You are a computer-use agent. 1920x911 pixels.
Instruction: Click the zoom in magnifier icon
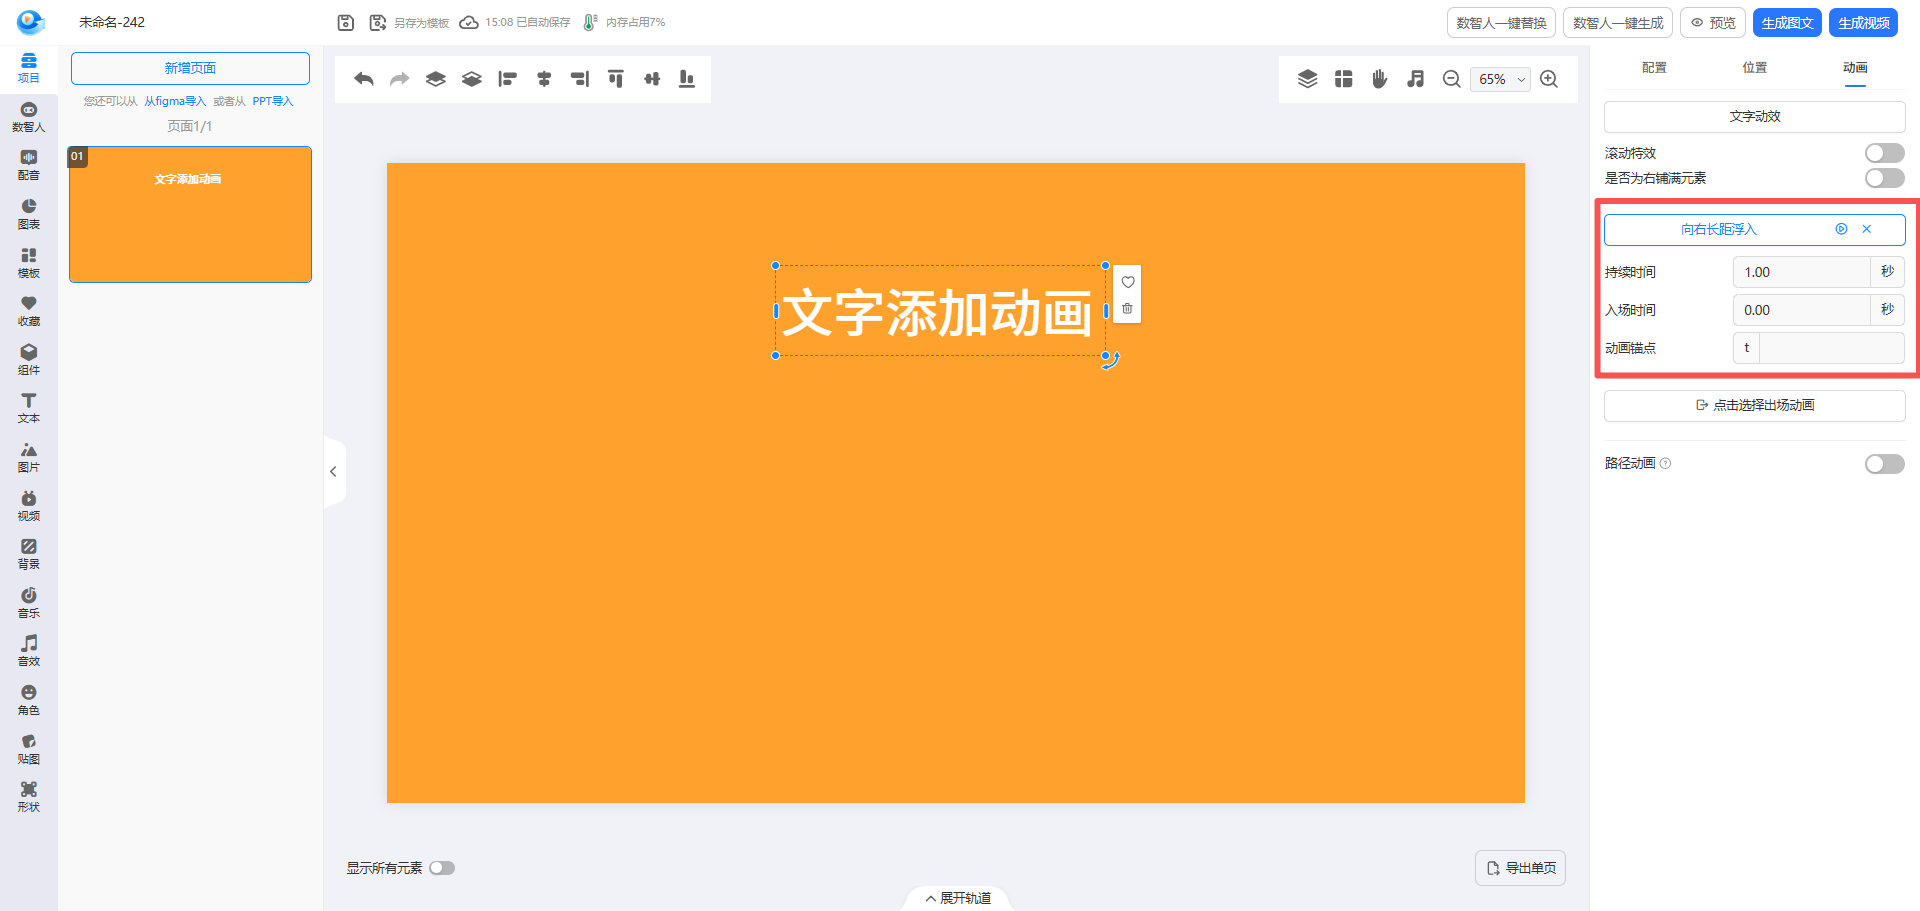click(x=1549, y=79)
